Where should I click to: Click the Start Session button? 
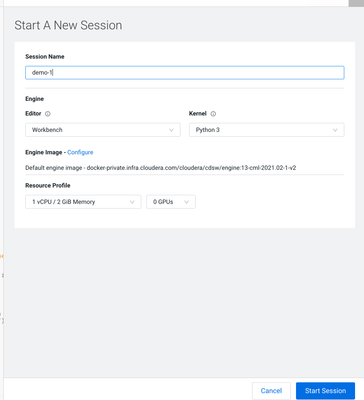pyautogui.click(x=325, y=391)
